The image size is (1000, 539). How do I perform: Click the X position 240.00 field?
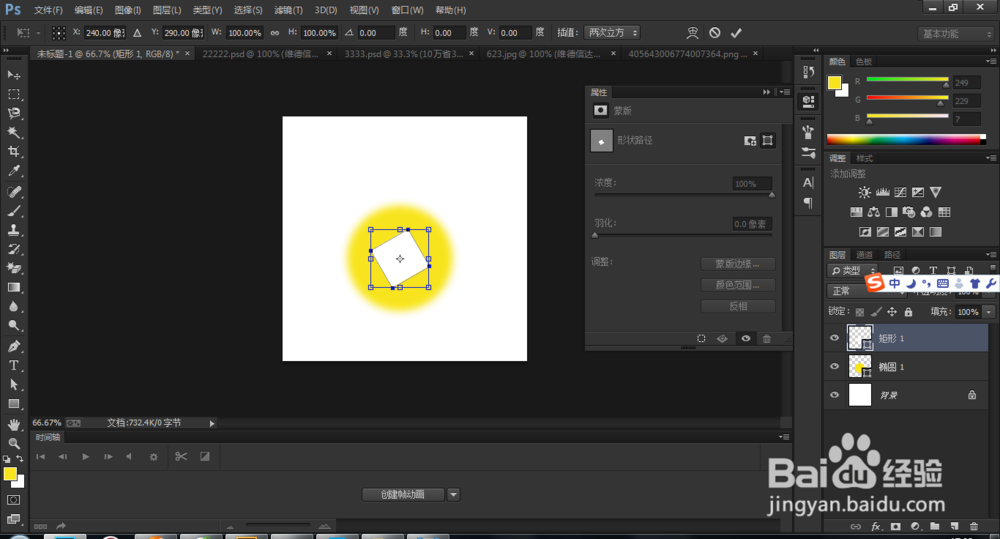click(x=105, y=33)
